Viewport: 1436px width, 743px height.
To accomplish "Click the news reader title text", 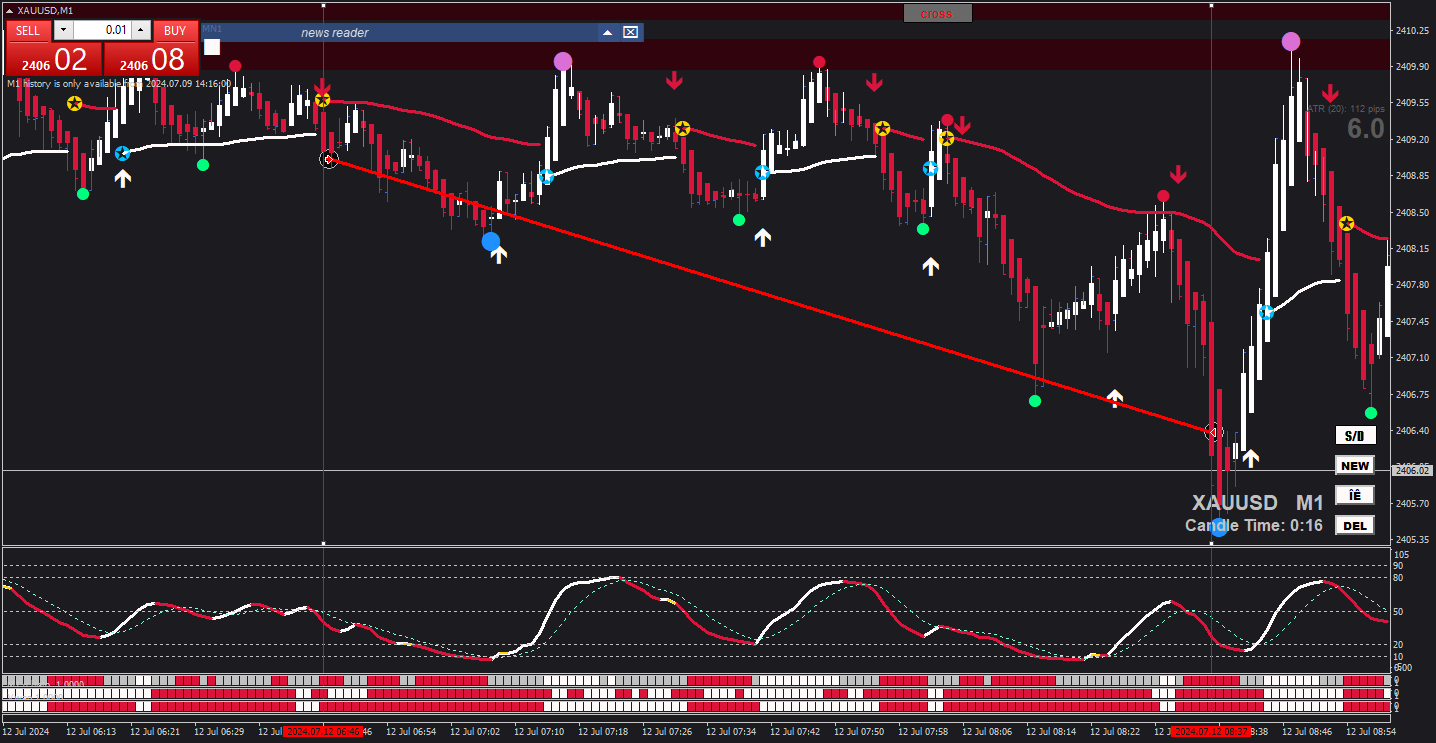I will [335, 32].
